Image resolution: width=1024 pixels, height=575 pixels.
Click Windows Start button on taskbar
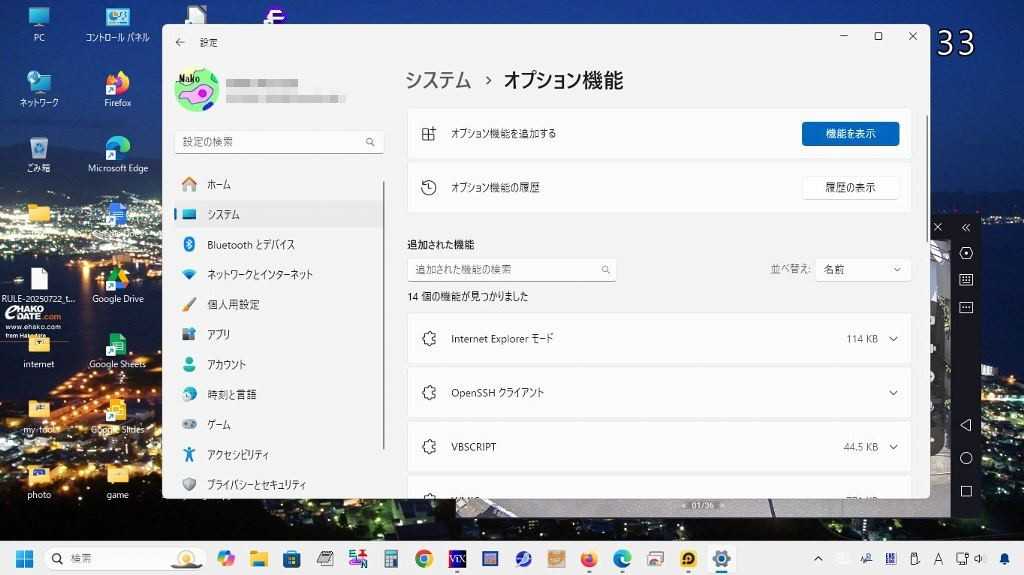click(24, 559)
